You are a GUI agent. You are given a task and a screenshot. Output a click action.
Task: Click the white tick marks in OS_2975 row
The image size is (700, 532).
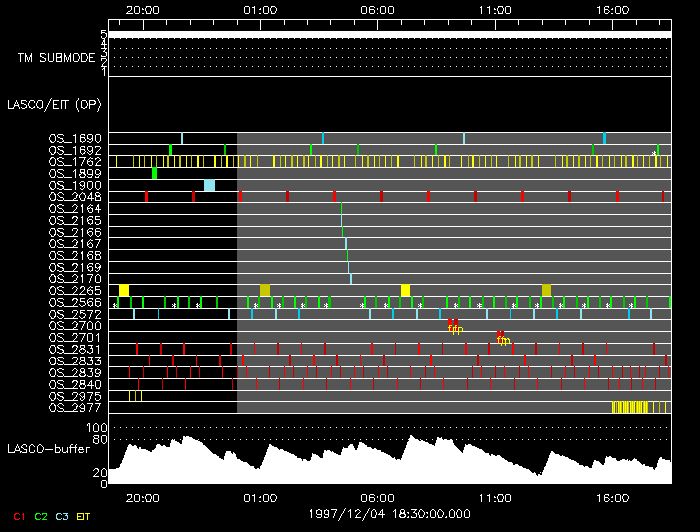point(134,396)
